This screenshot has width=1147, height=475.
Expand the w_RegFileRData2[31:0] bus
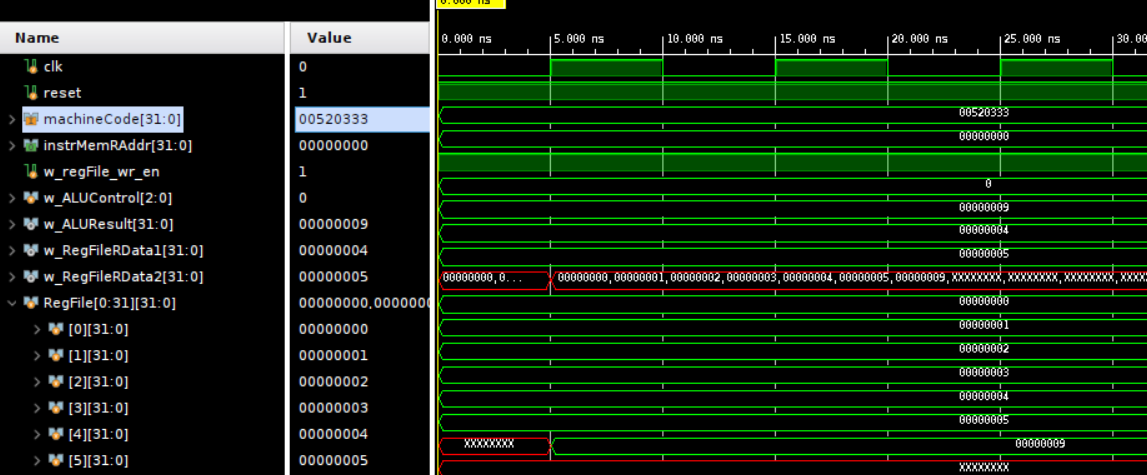tap(11, 277)
